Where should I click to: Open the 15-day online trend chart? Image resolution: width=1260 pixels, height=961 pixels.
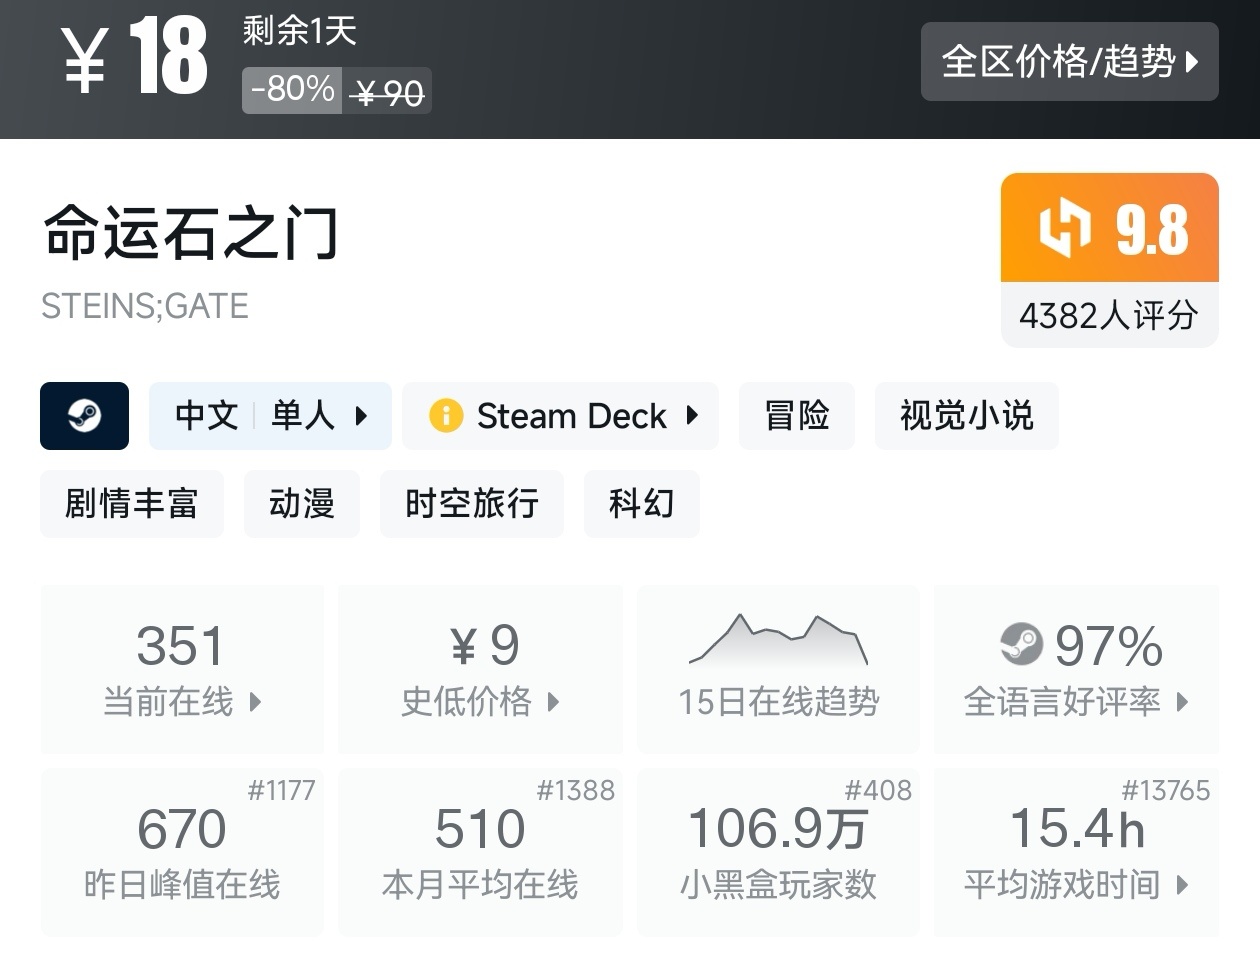(x=778, y=668)
